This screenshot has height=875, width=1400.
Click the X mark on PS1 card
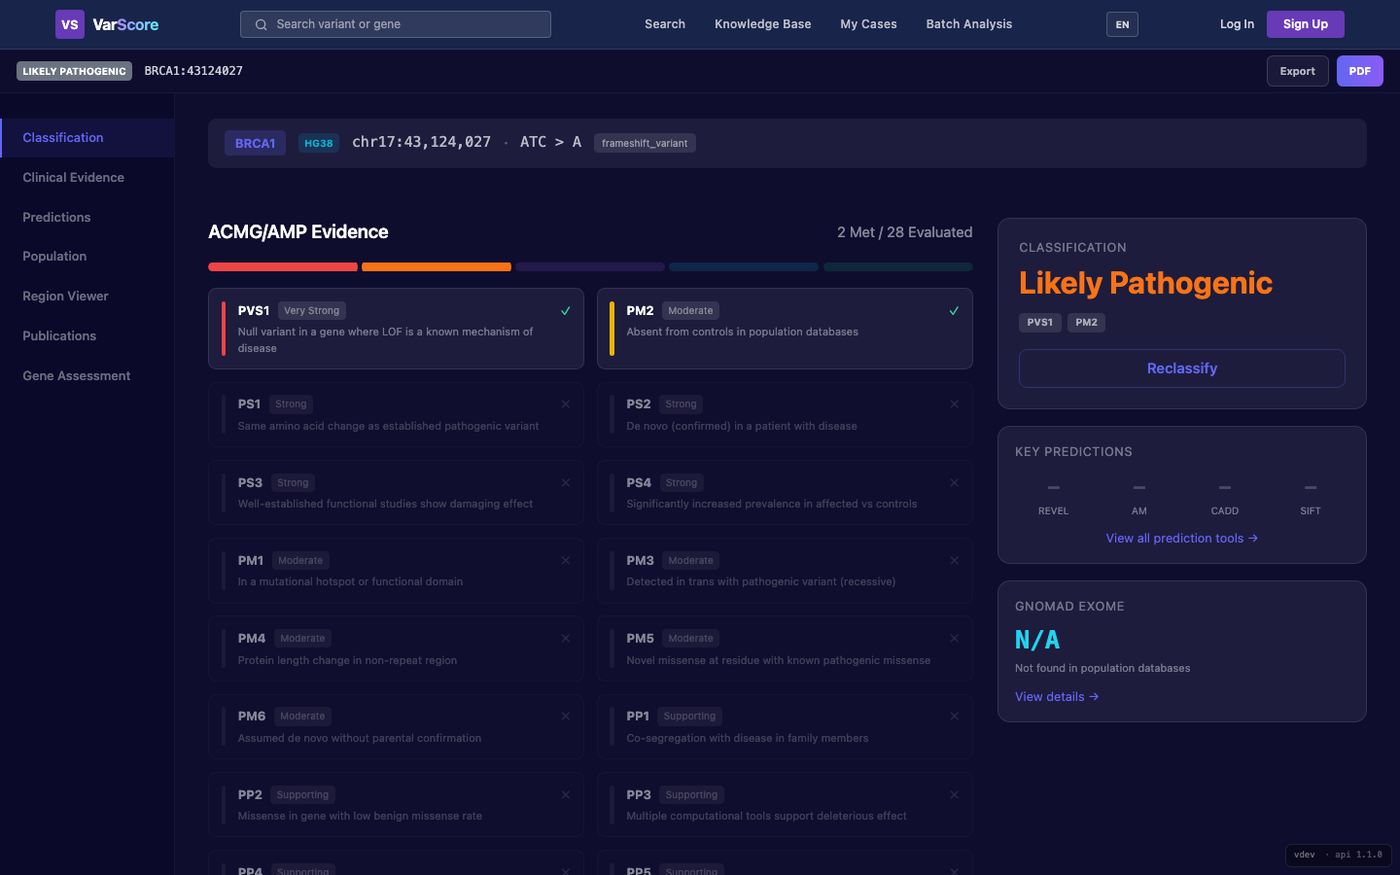[566, 404]
